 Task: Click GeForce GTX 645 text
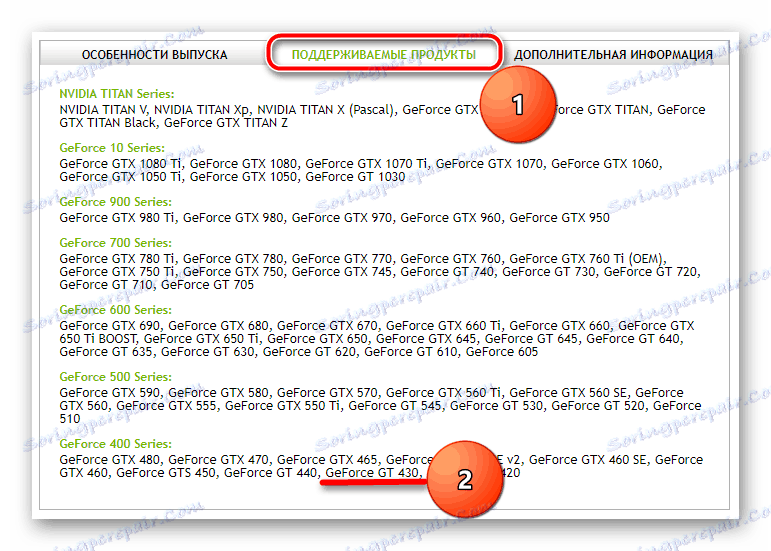[x=425, y=339]
